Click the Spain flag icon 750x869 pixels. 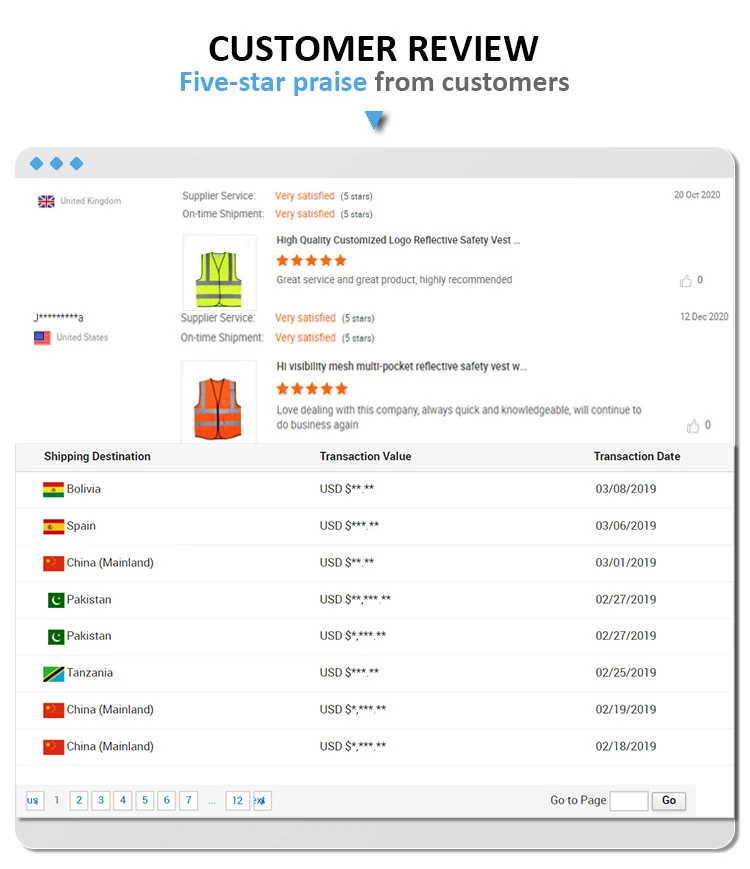[53, 526]
